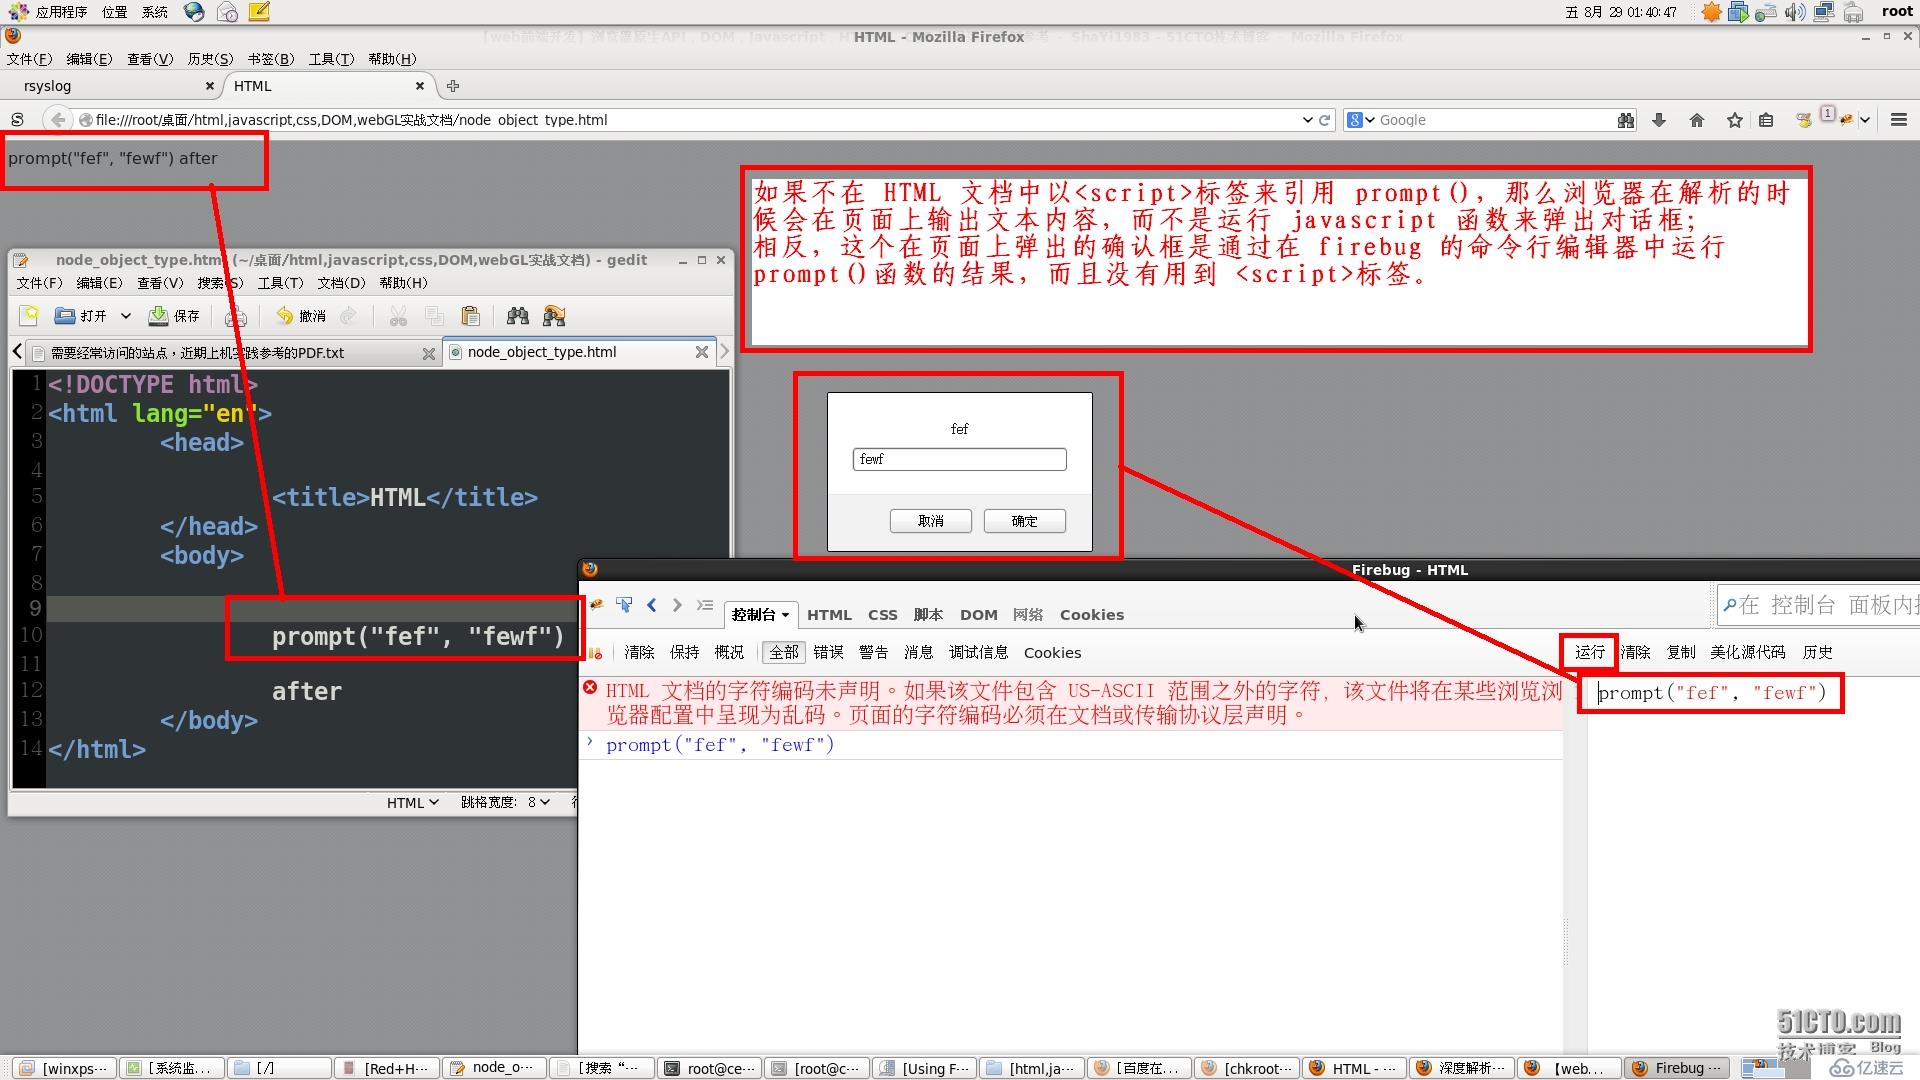Image resolution: width=1920 pixels, height=1080 pixels.
Task: Reload the page with the Firefox refresh icon
Action: point(1325,120)
